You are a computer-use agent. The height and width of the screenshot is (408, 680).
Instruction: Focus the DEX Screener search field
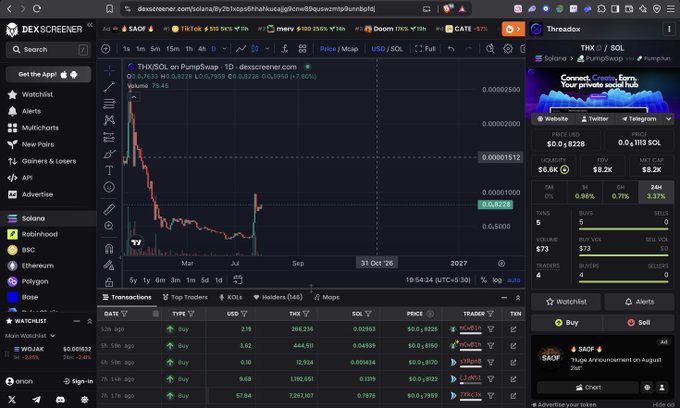(48, 50)
